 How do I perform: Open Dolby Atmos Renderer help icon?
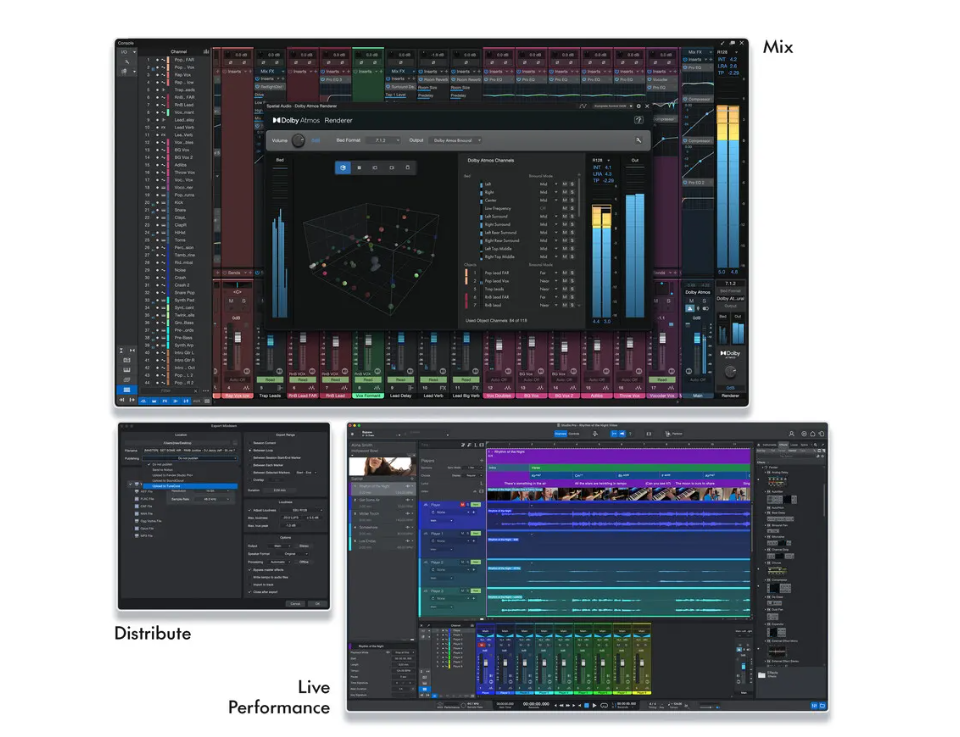(638, 120)
